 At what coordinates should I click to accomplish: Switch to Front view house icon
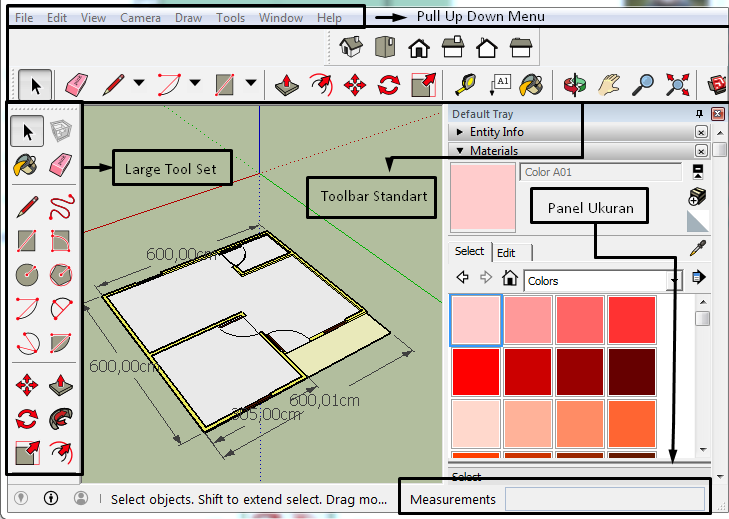pos(419,48)
